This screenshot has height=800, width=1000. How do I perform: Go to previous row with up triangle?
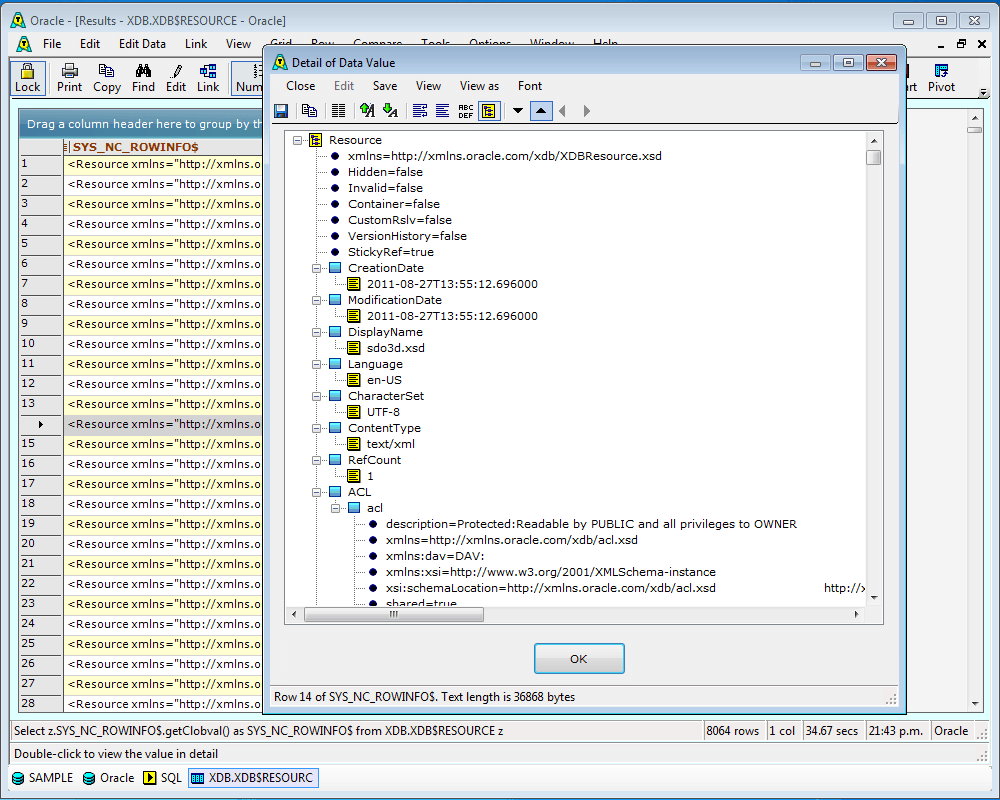pos(541,111)
